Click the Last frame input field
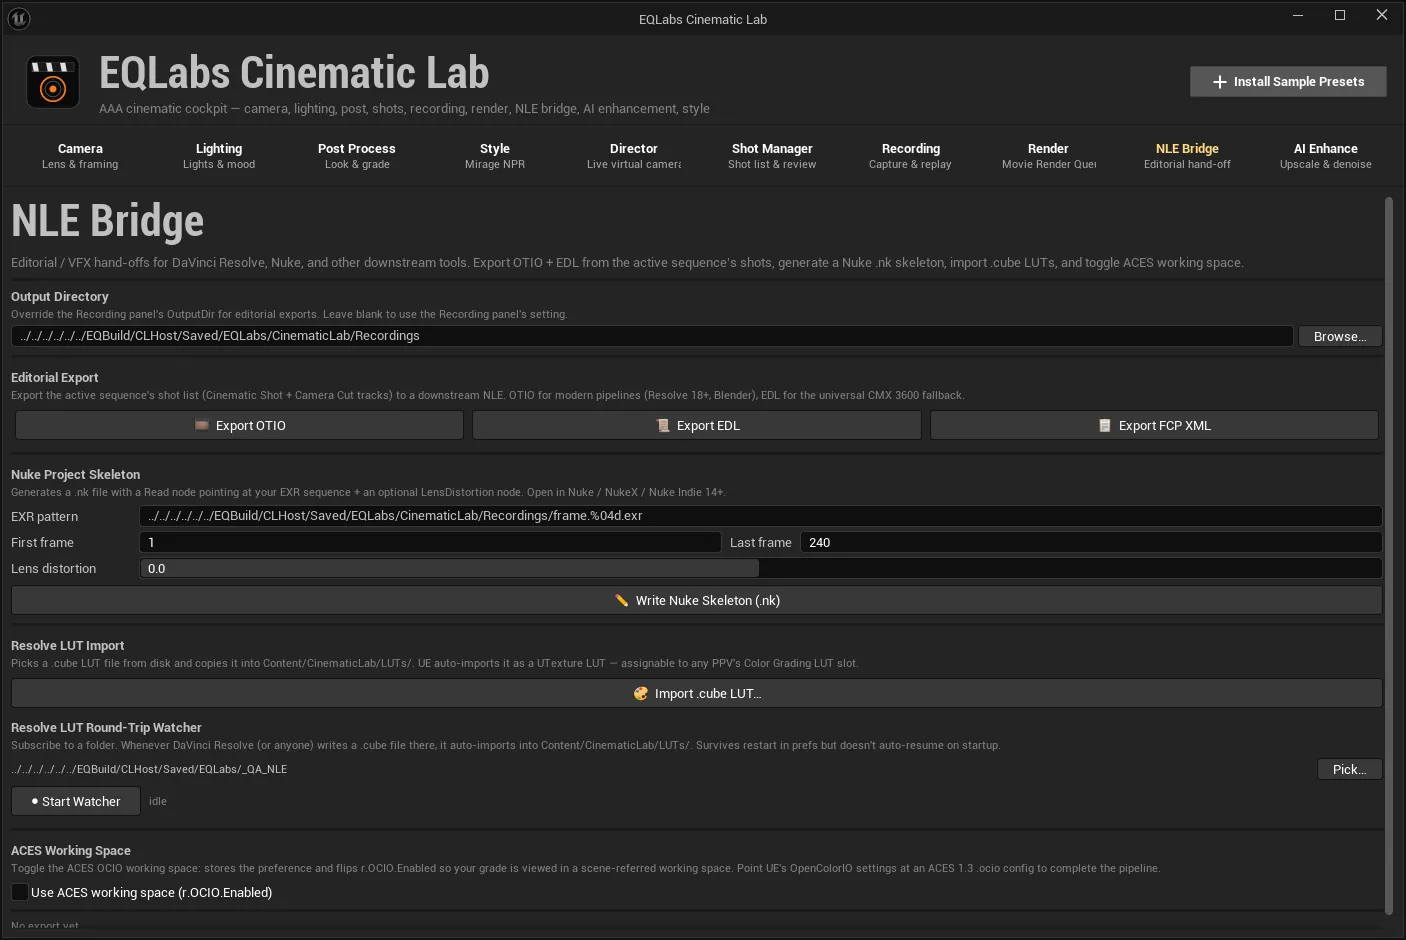Viewport: 1406px width, 940px height. coord(1091,542)
